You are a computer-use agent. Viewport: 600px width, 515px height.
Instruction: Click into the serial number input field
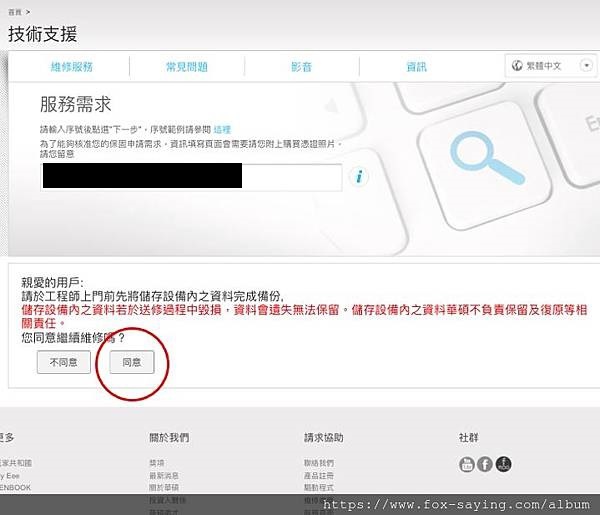click(191, 177)
